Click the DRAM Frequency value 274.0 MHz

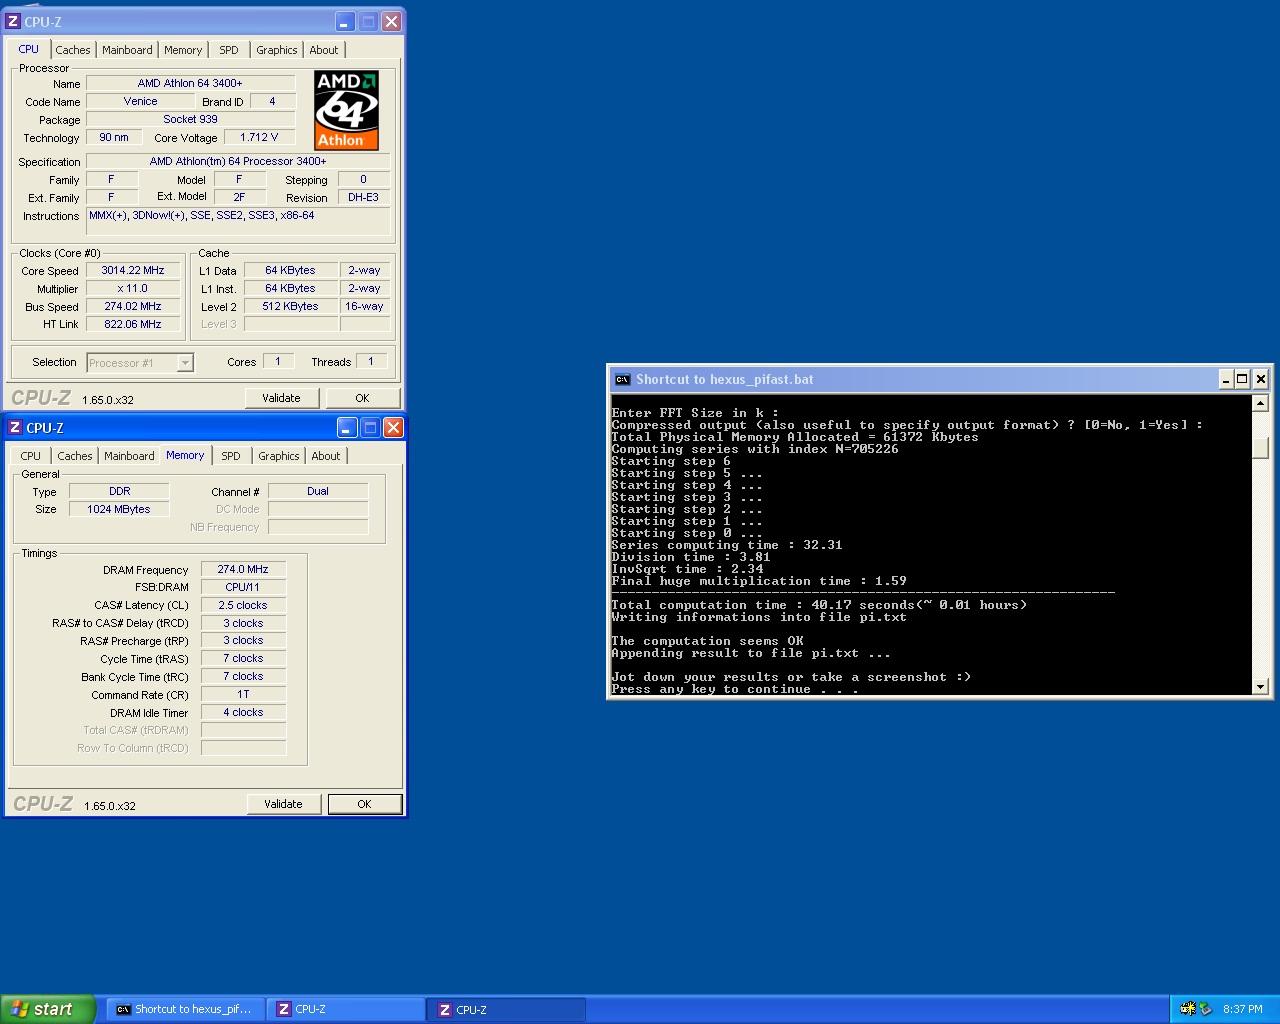click(243, 569)
